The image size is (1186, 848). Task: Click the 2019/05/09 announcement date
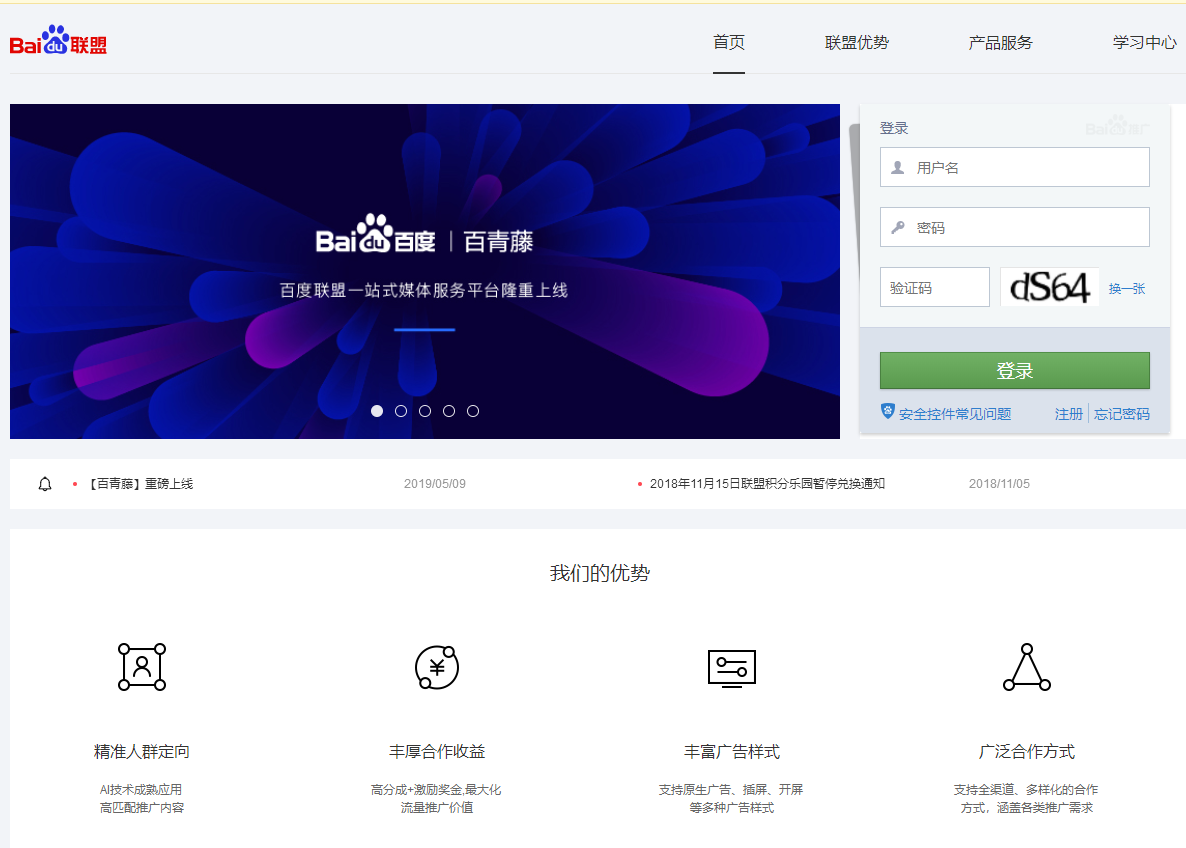click(x=435, y=484)
